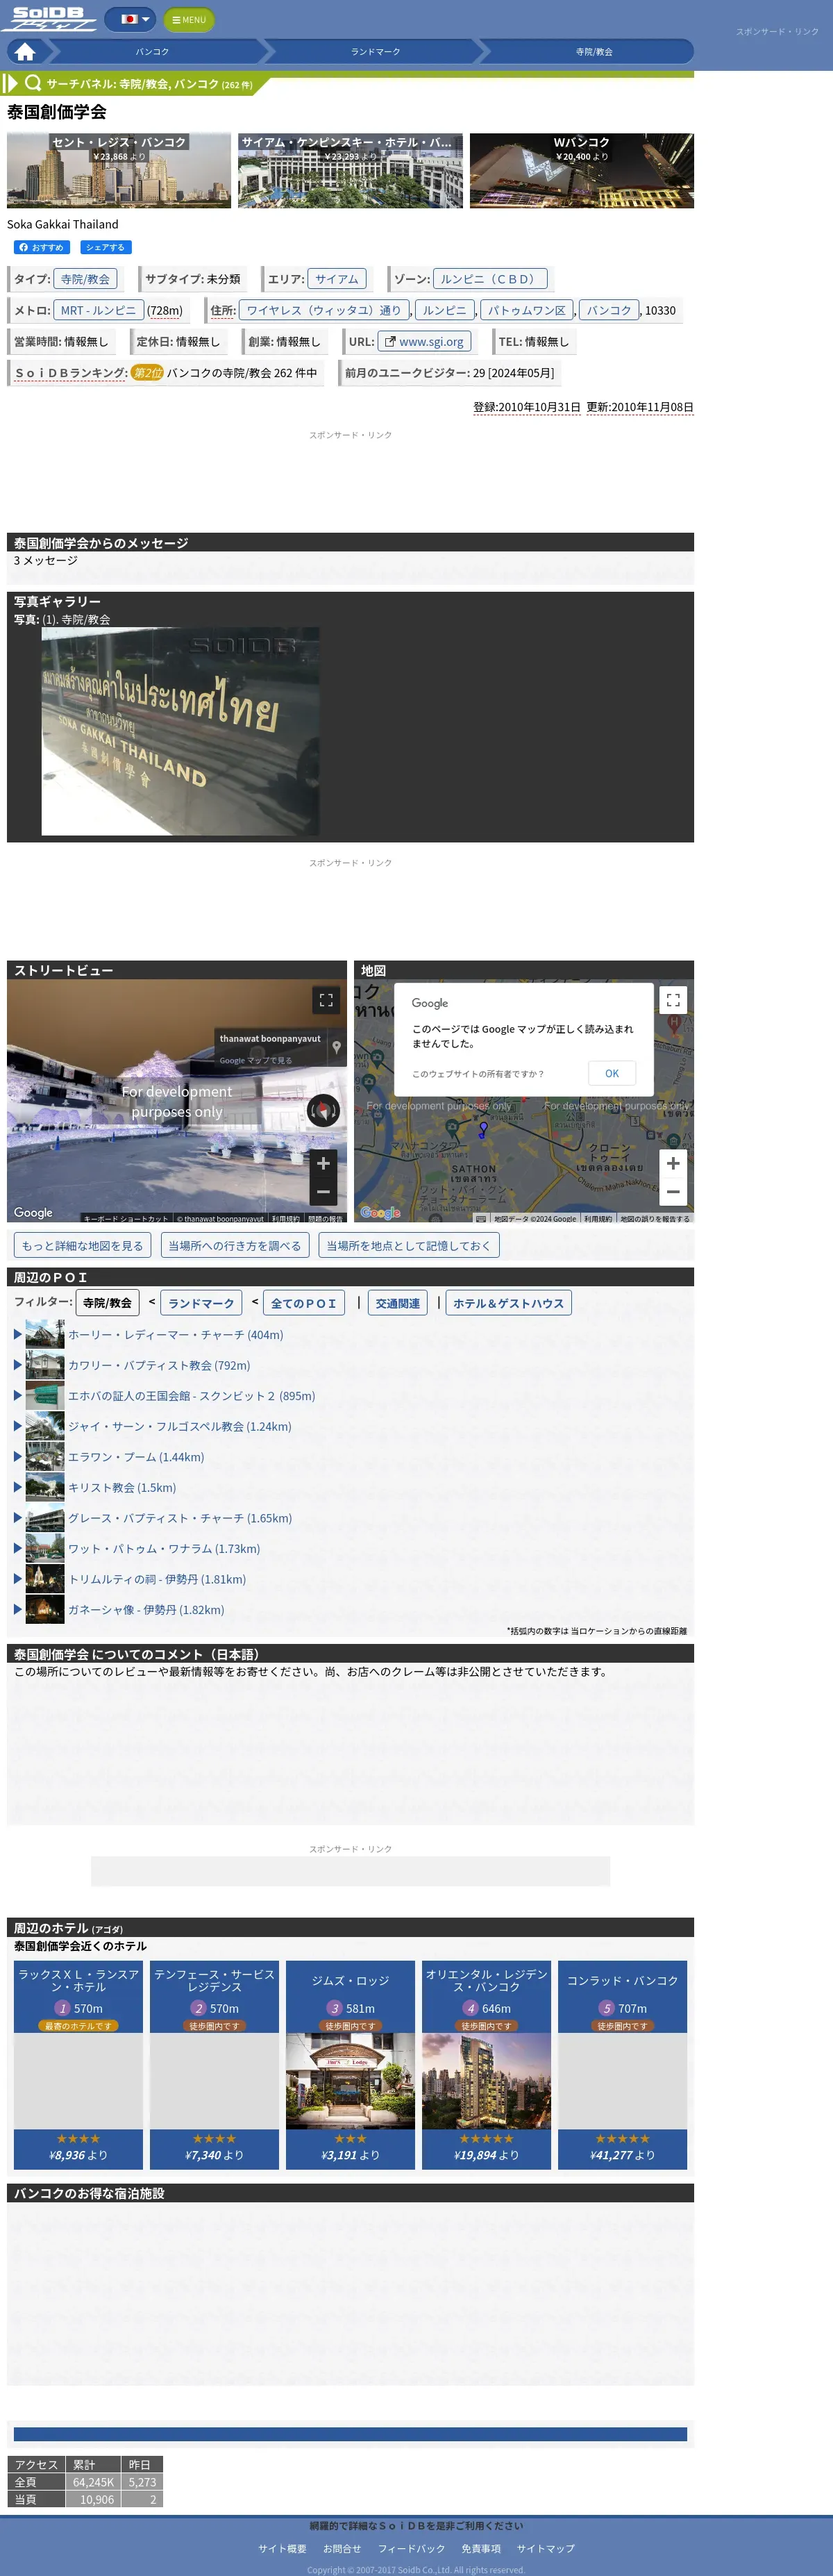Select the ランドマーク breadcrumb tab
The image size is (833, 2576).
tap(375, 51)
